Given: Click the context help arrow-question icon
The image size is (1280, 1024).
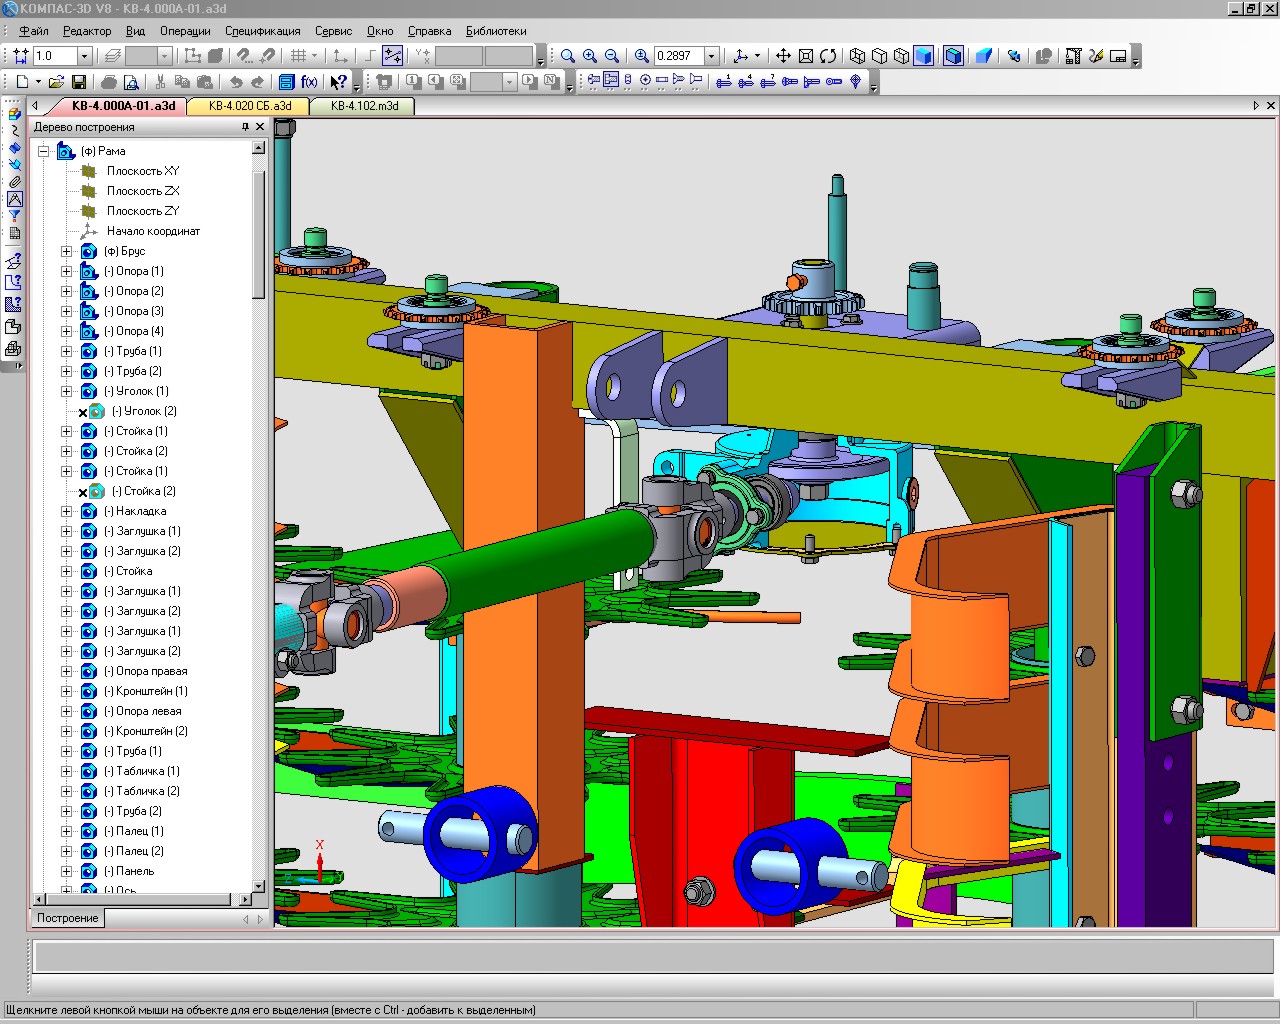Looking at the screenshot, I should [x=339, y=82].
